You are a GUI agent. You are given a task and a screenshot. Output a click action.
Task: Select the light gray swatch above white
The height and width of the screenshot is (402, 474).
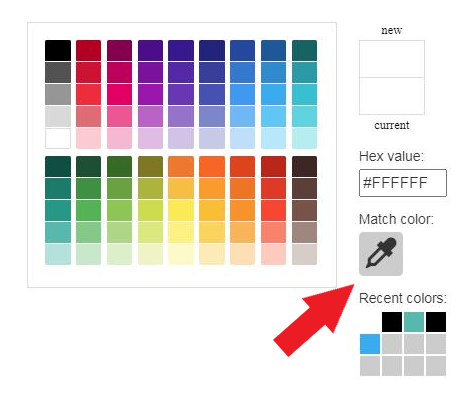coord(58,116)
